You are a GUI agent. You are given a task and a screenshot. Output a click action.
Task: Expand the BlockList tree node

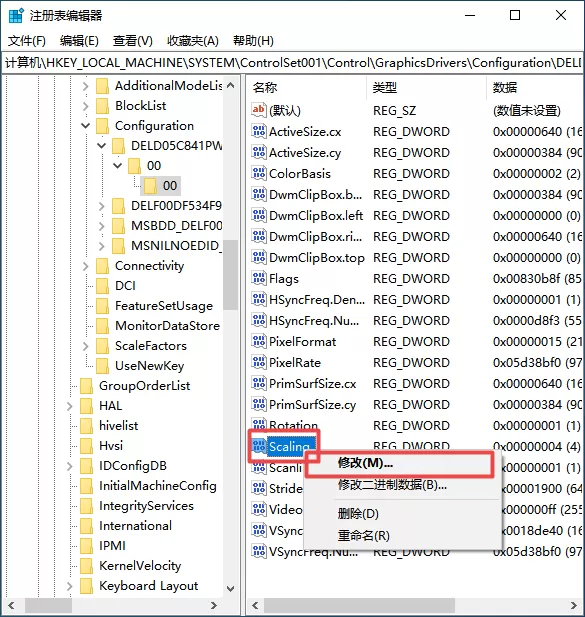(85, 105)
